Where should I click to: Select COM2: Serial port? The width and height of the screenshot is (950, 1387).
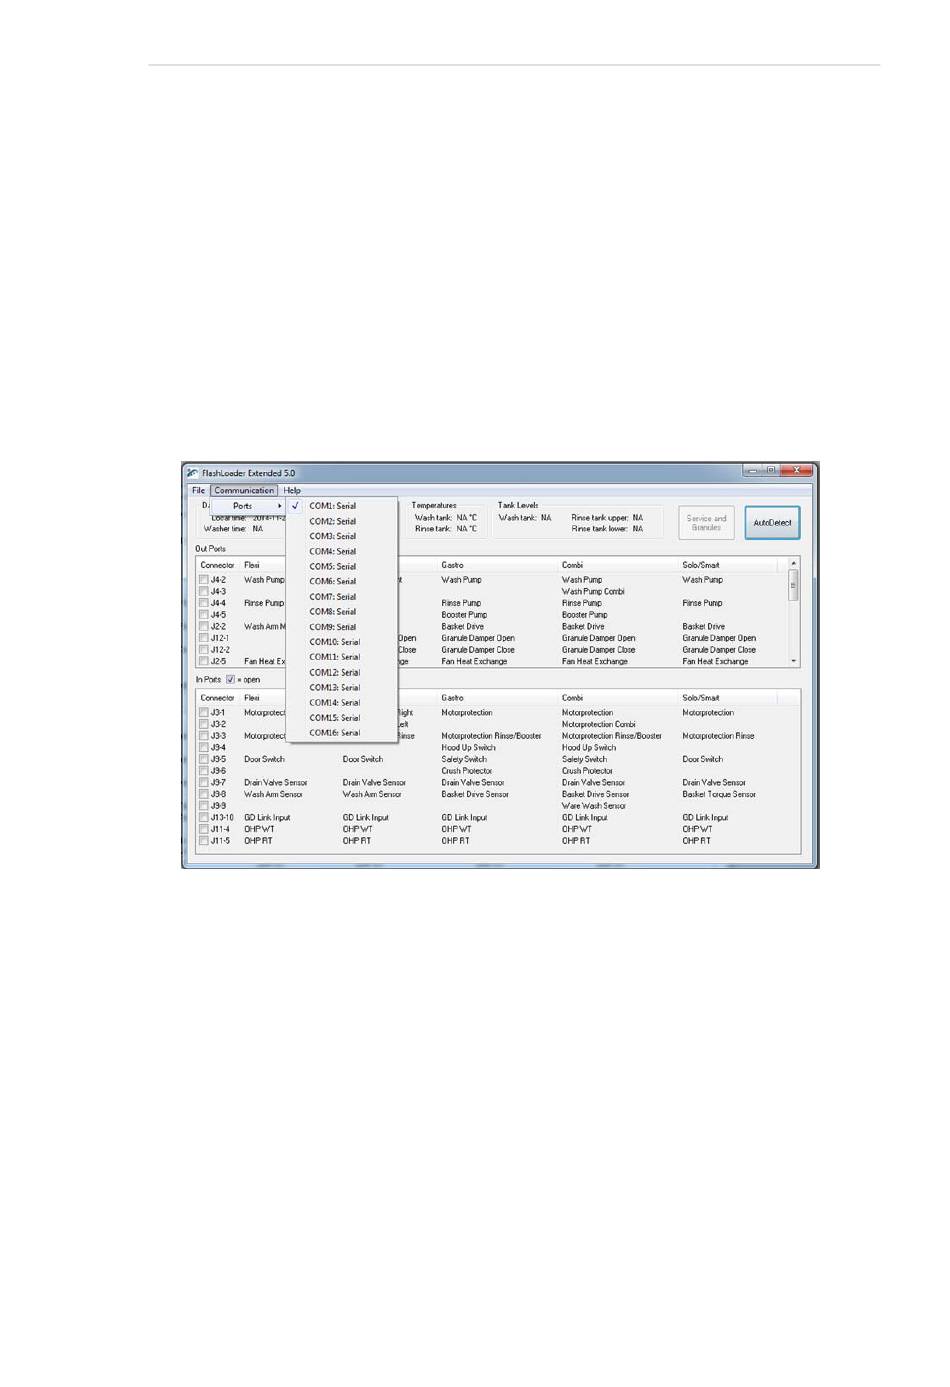click(x=342, y=521)
